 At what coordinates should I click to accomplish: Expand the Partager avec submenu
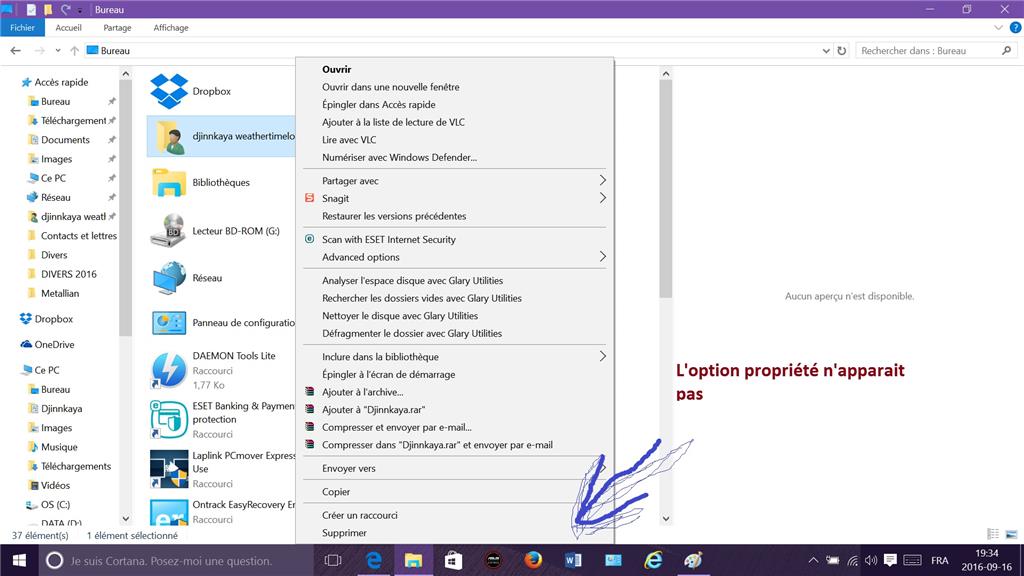603,180
